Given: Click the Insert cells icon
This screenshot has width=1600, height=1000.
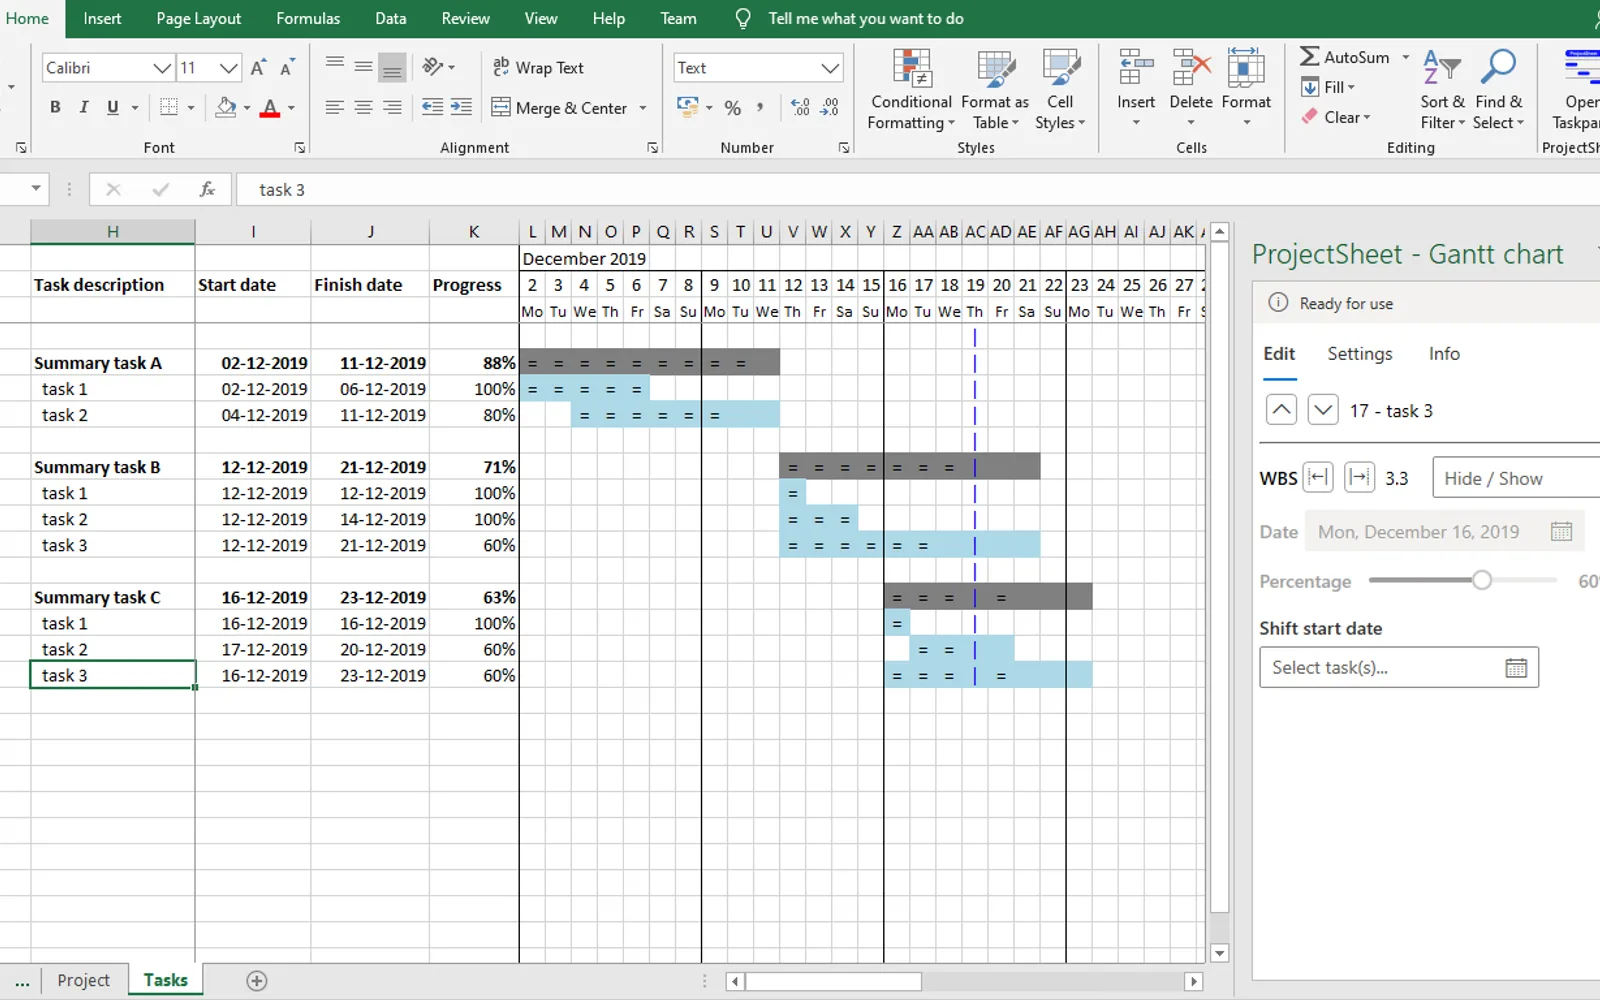Looking at the screenshot, I should [x=1136, y=68].
